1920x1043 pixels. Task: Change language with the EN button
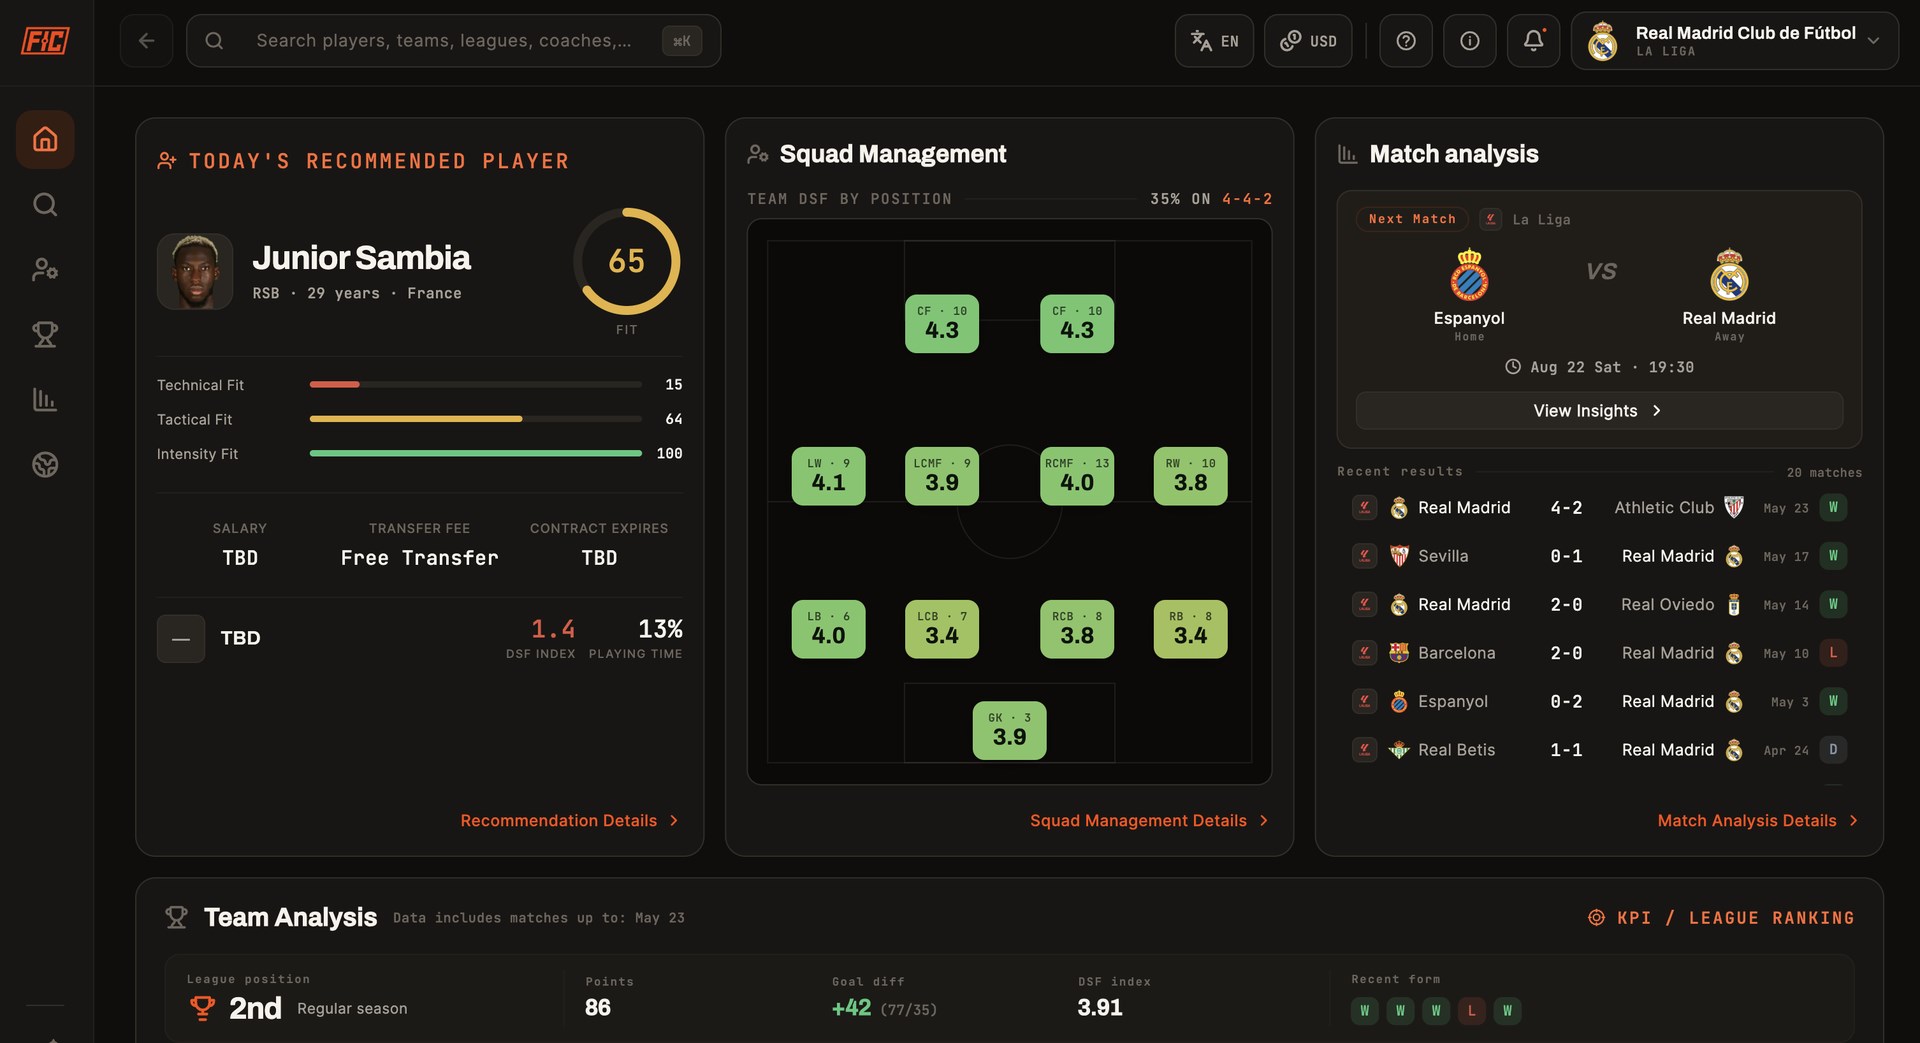coord(1214,41)
